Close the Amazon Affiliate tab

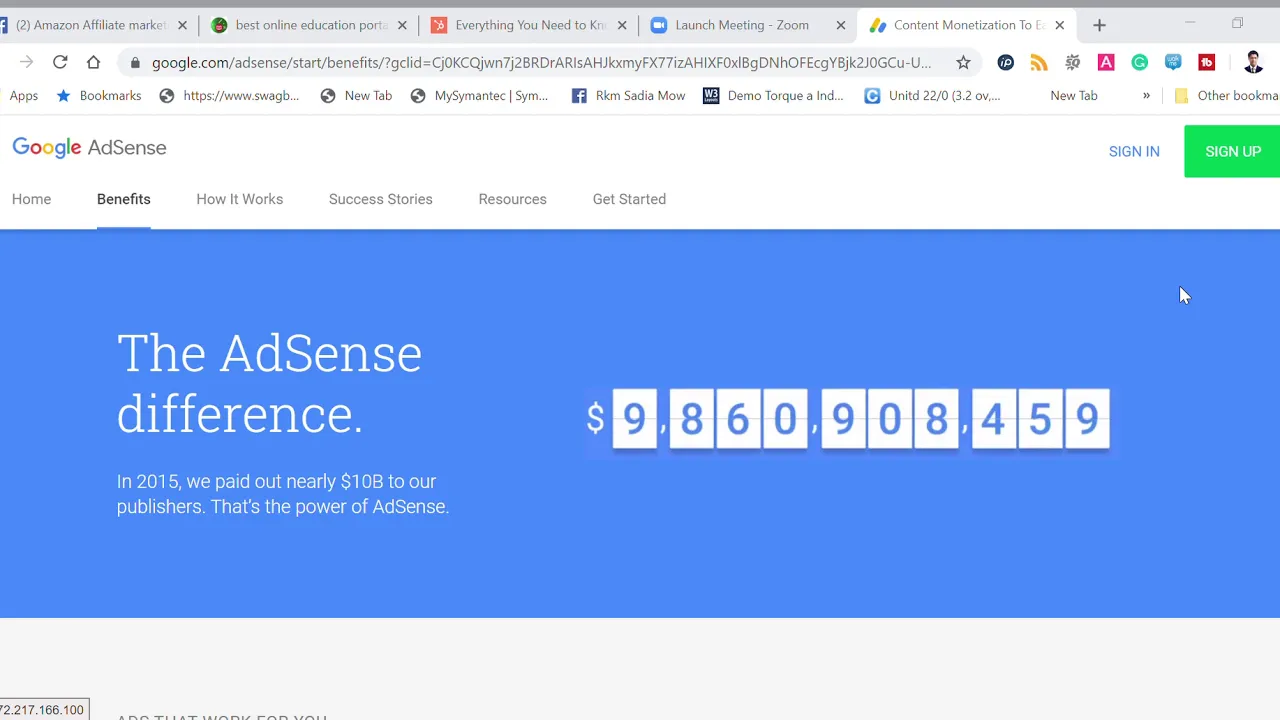[x=182, y=25]
